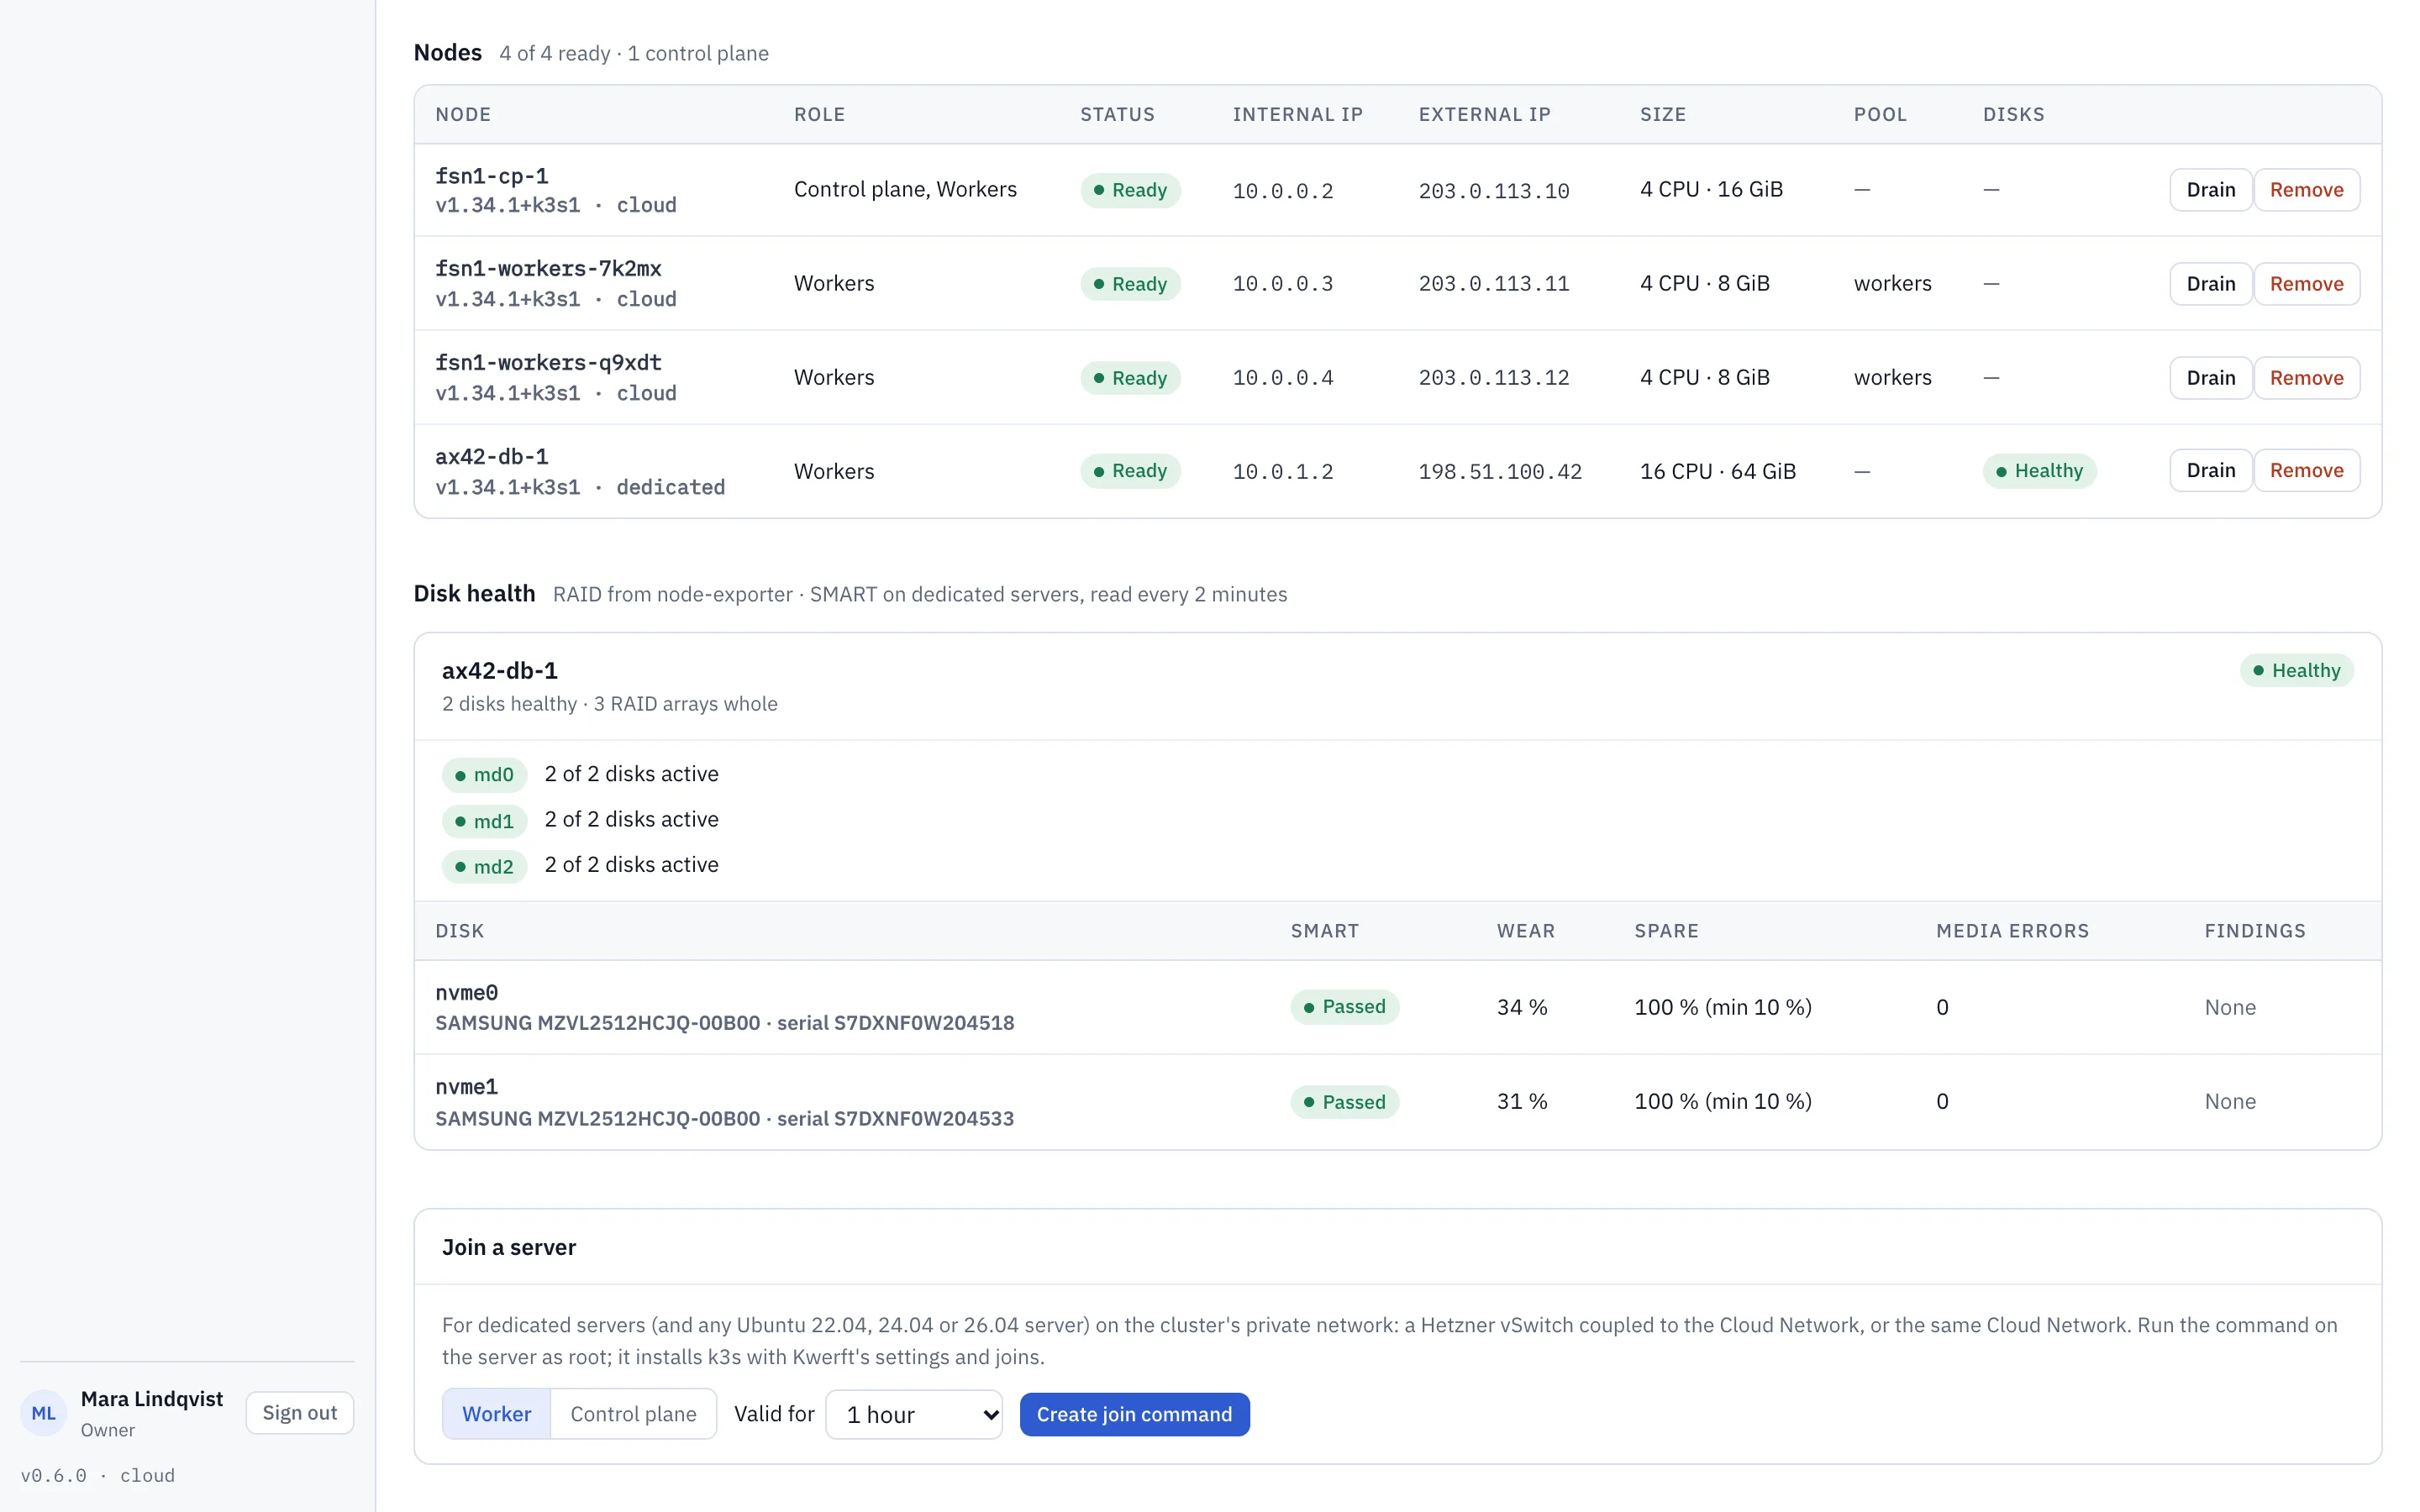Remove node fsn1-workers-q9xdt

(2306, 378)
